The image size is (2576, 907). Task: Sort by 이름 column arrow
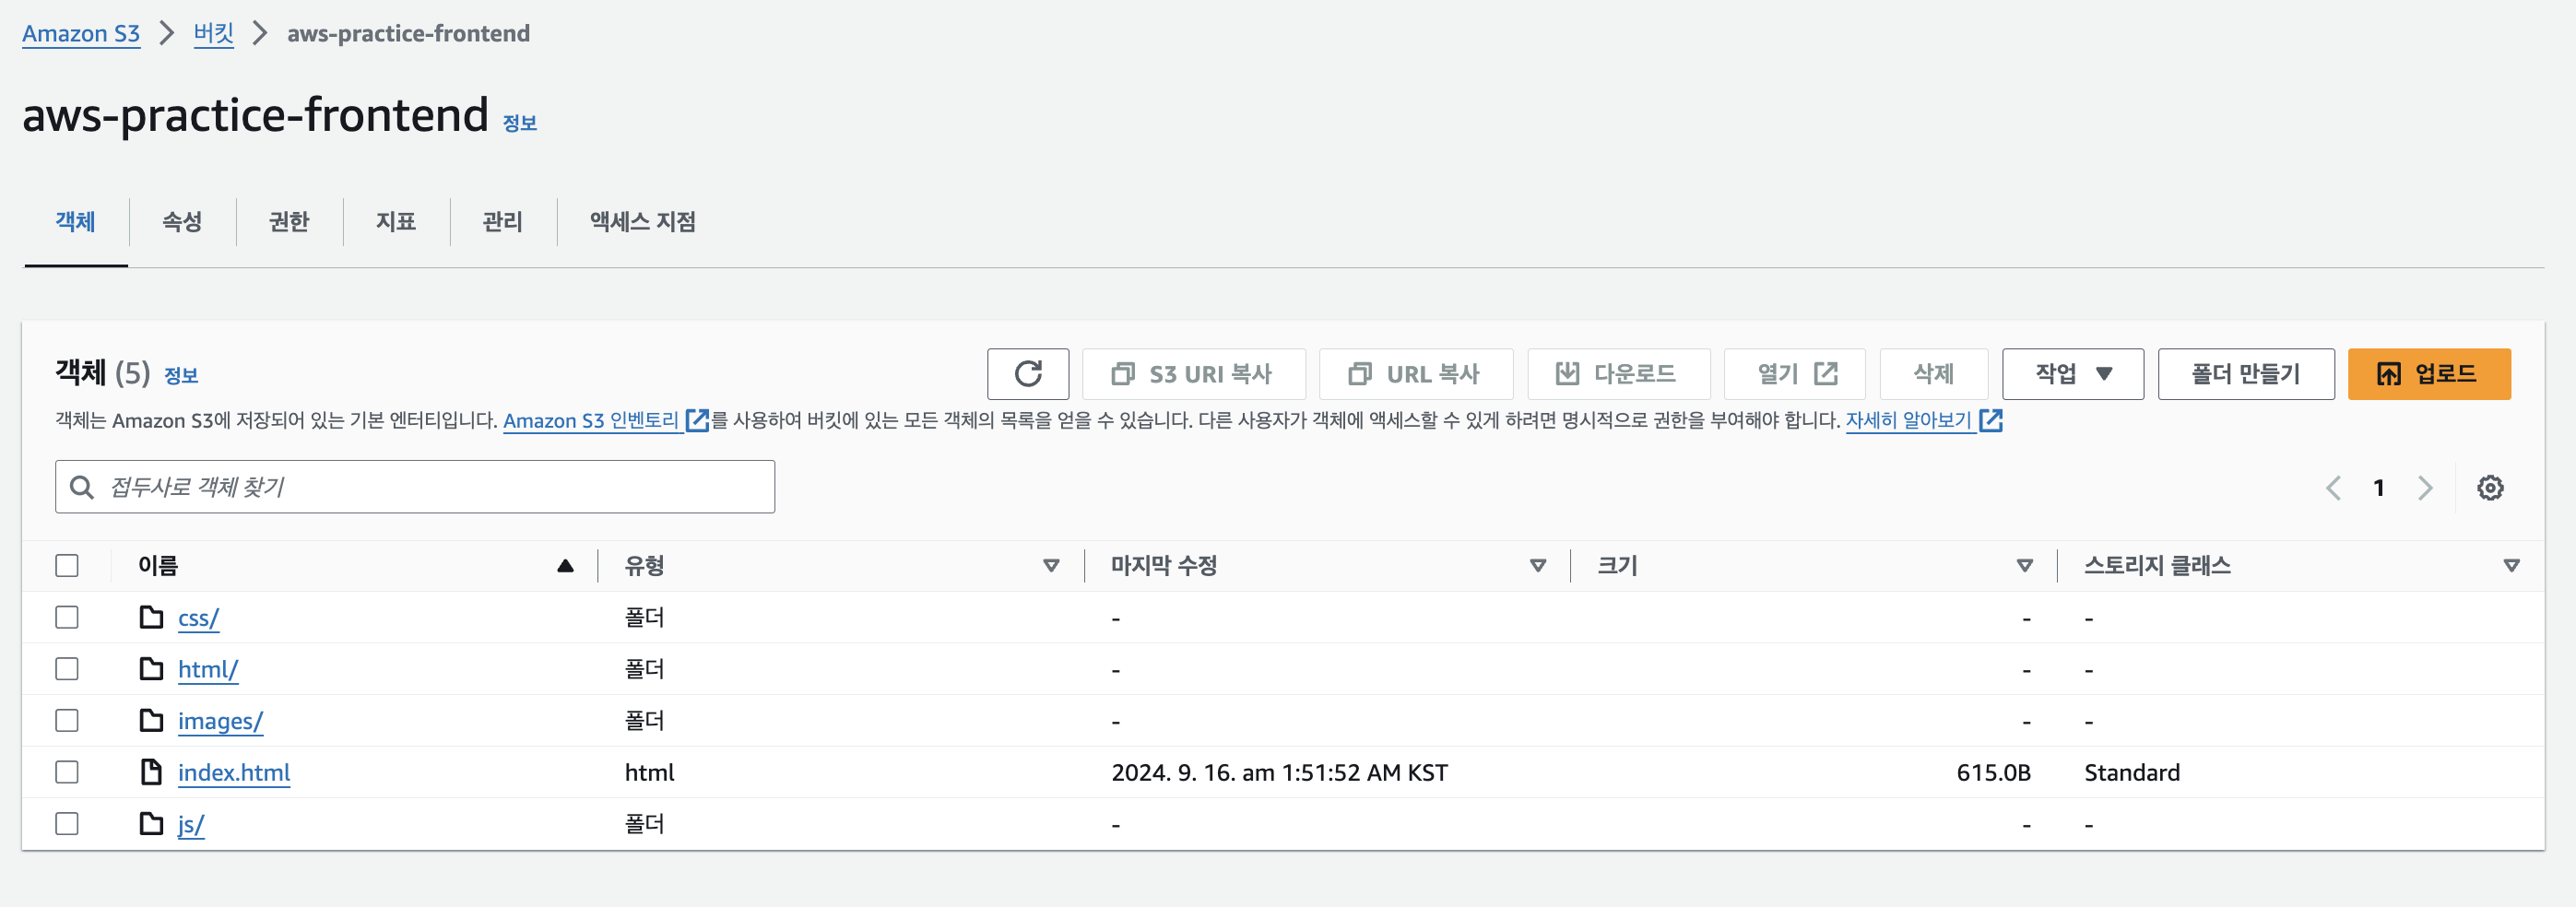click(565, 566)
